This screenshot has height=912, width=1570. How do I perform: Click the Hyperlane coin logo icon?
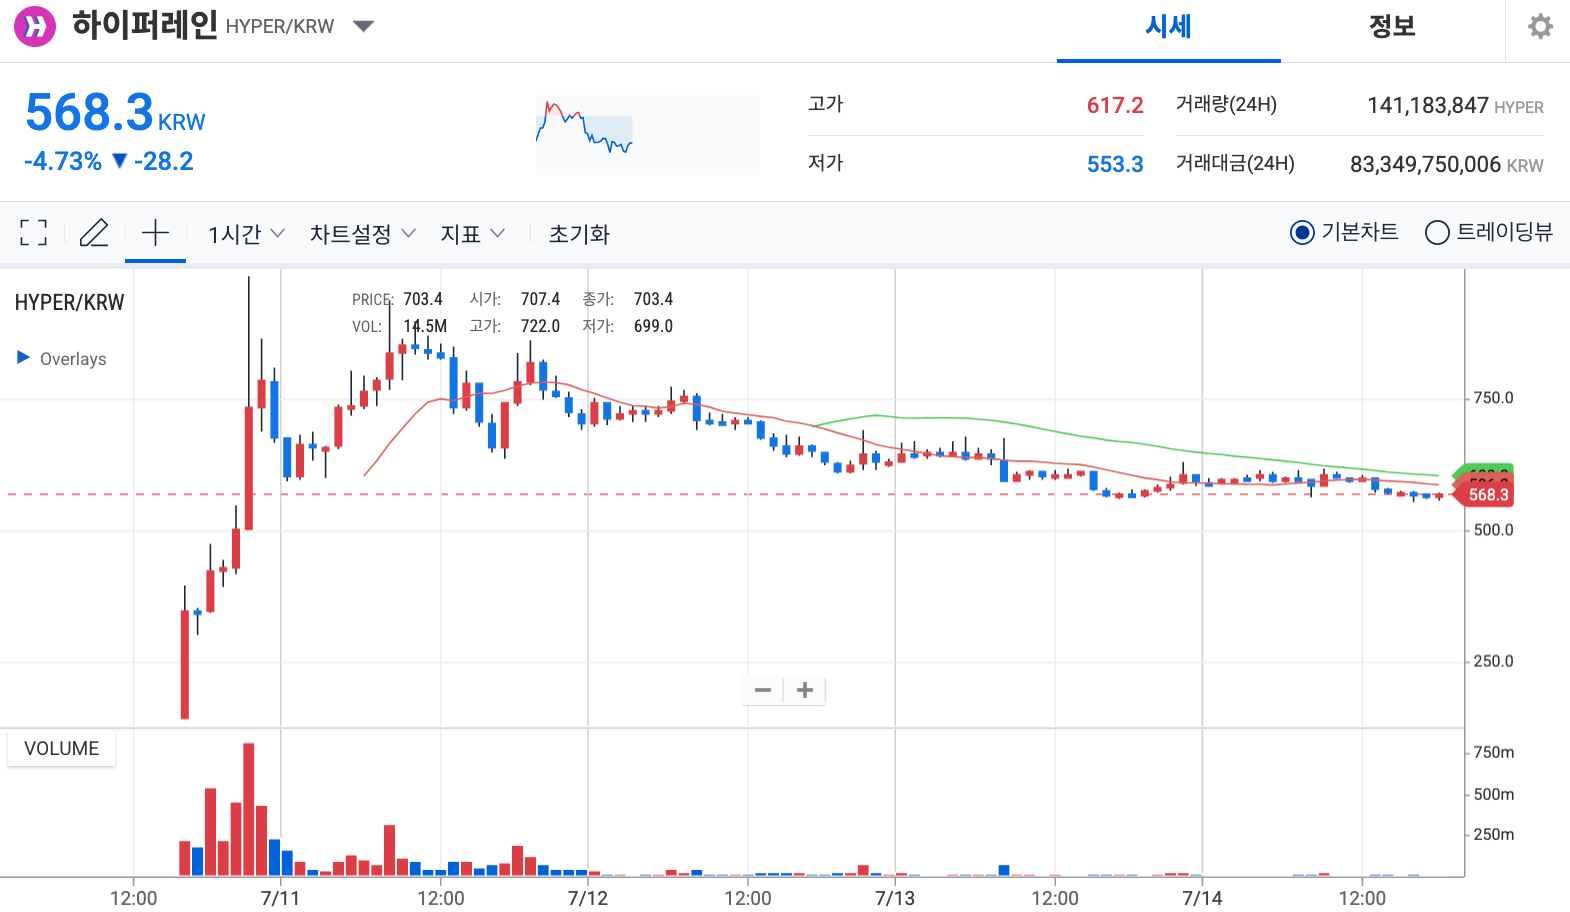(x=35, y=26)
